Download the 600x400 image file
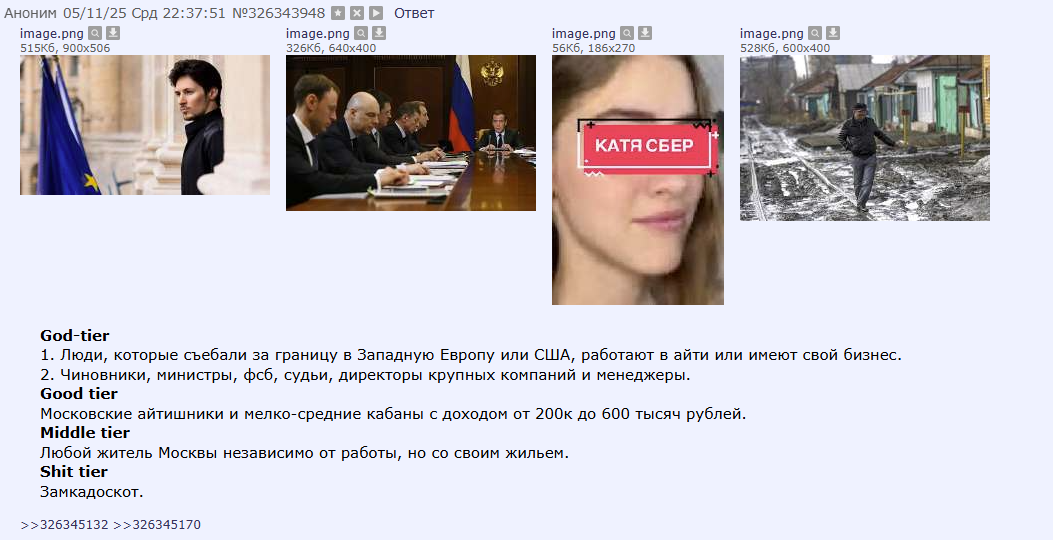The height and width of the screenshot is (540, 1053). tap(833, 33)
